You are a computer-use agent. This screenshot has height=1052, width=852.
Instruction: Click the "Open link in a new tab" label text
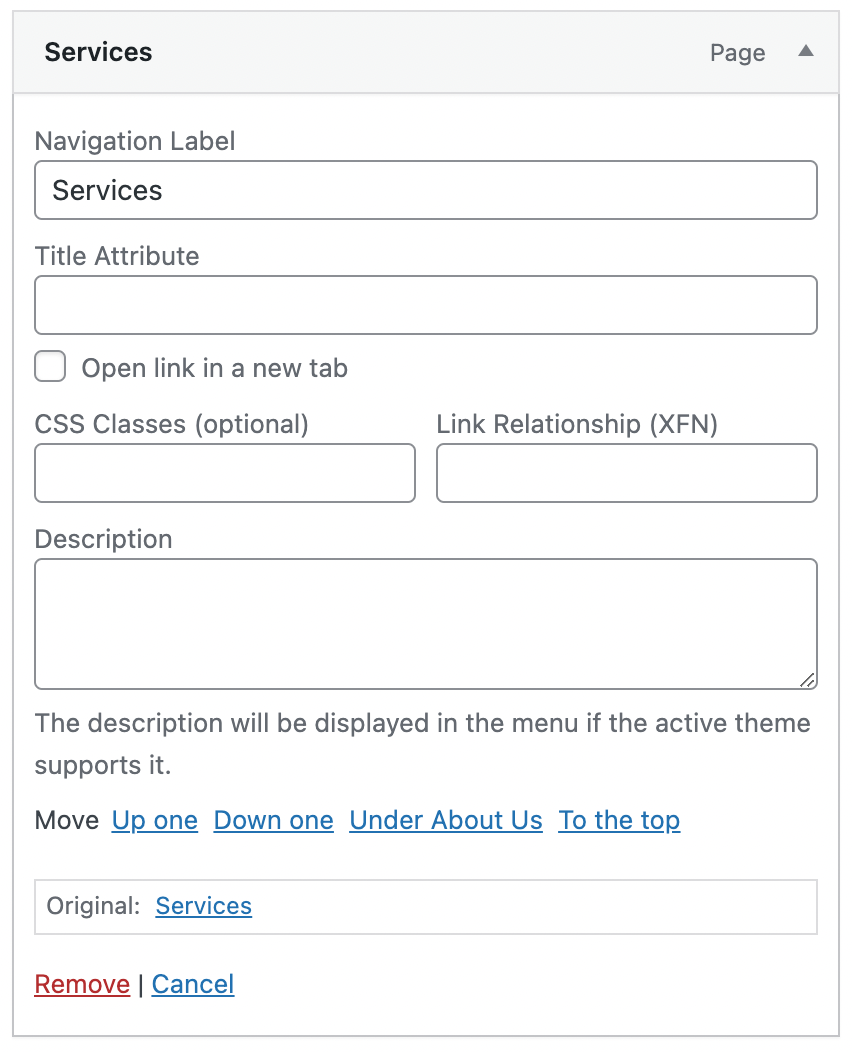[x=214, y=368]
